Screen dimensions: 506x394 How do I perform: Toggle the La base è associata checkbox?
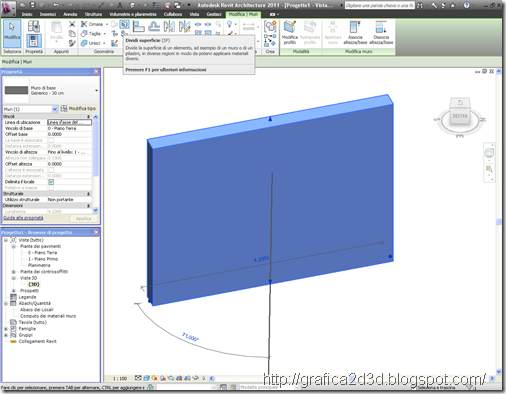pyautogui.click(x=51, y=140)
